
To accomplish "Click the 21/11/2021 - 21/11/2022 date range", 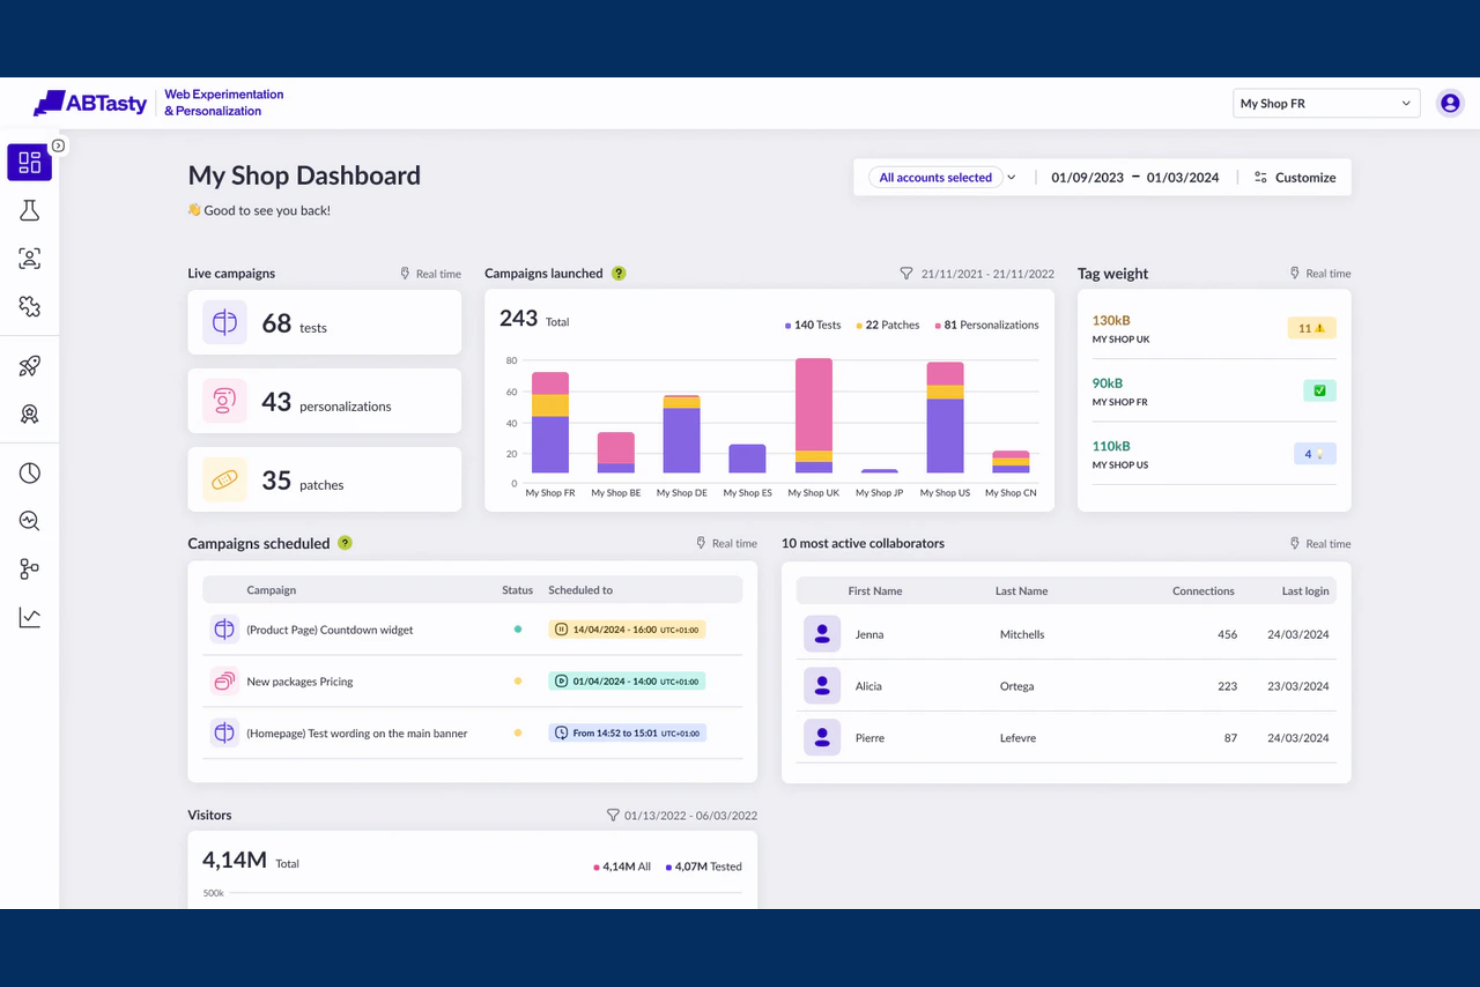I will [x=987, y=274].
